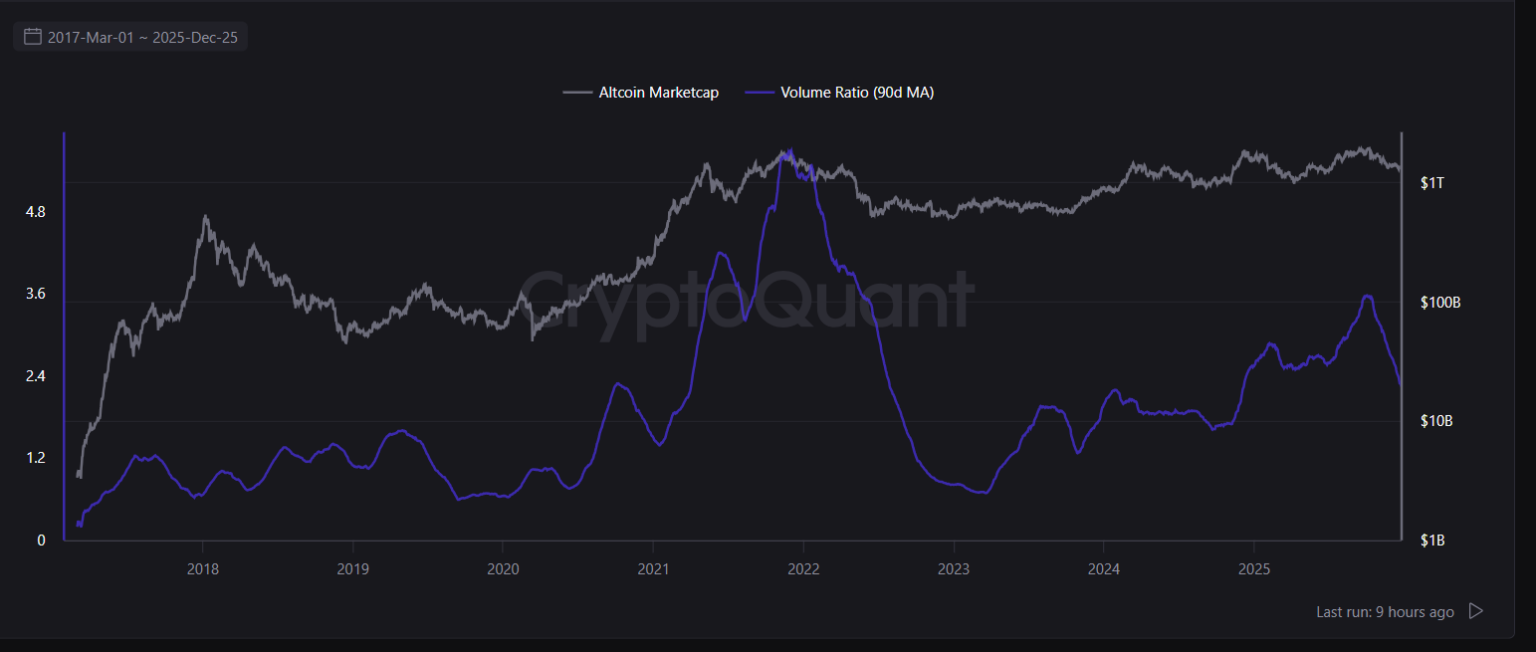Click the $10B label on the right axis

click(x=1436, y=421)
